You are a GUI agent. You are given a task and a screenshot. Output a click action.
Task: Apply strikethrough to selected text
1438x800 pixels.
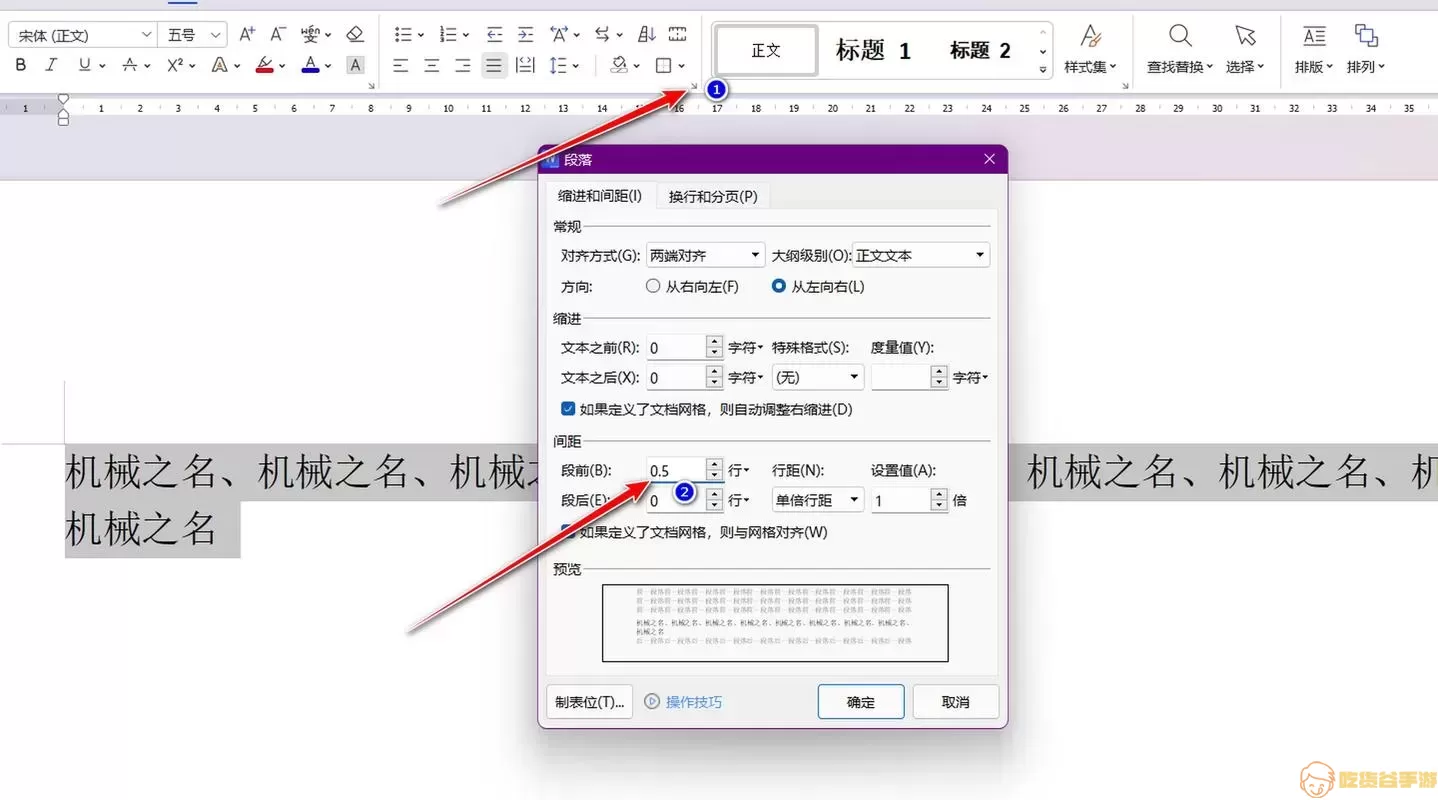click(130, 66)
